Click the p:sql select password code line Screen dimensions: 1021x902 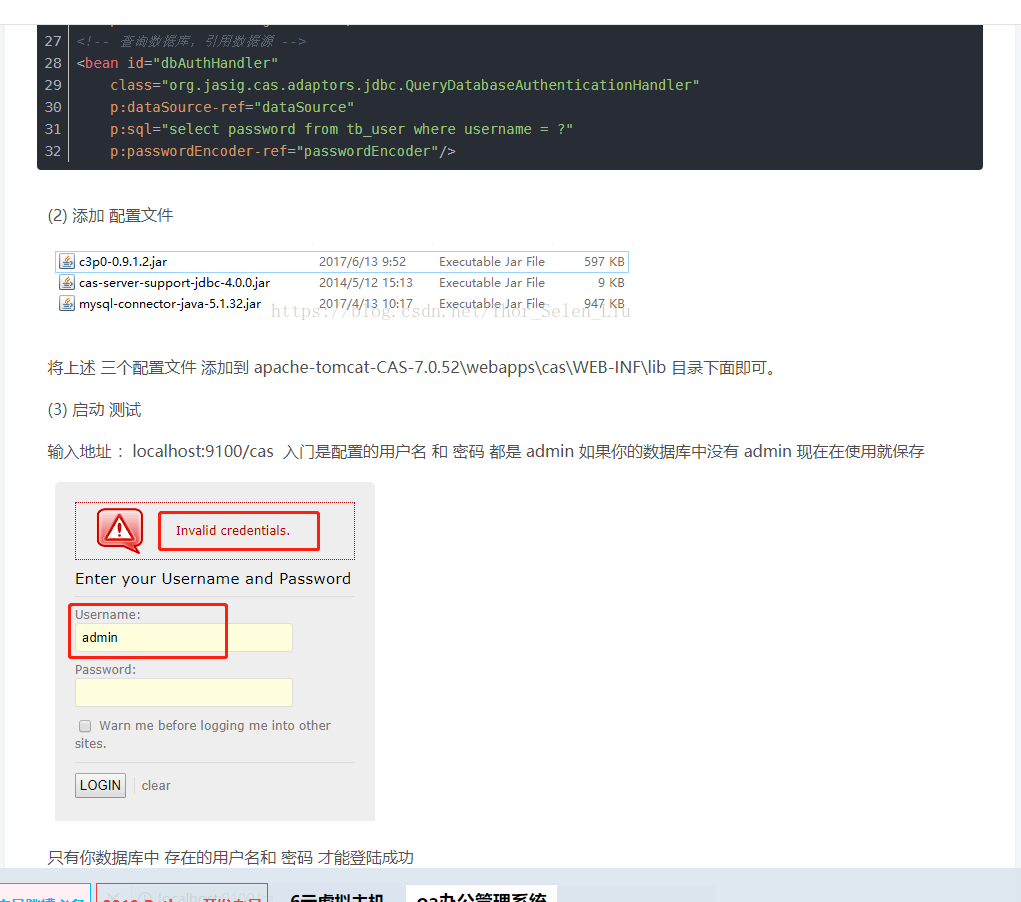point(341,130)
